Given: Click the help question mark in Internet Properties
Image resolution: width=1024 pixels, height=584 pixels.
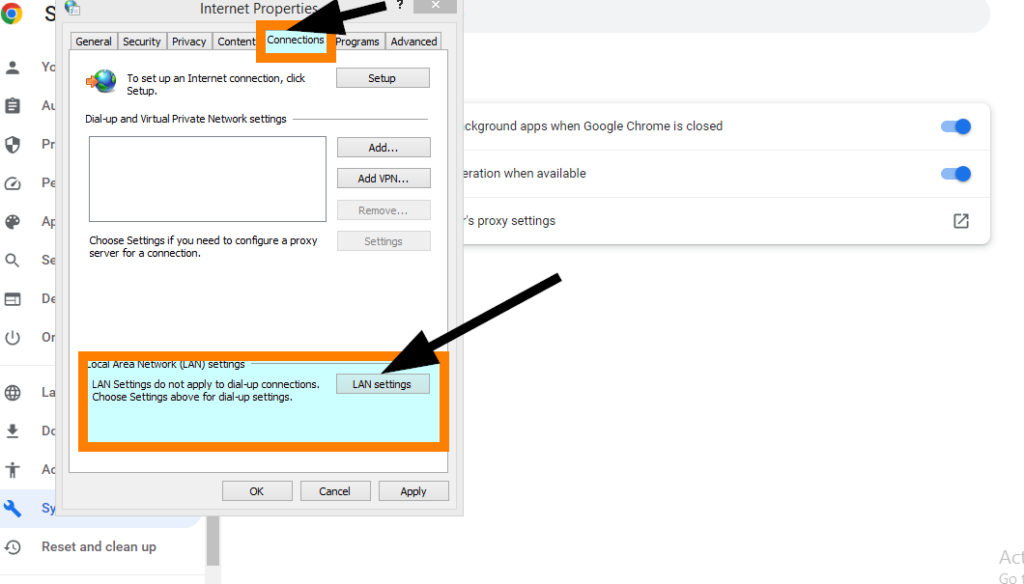Looking at the screenshot, I should (x=399, y=5).
